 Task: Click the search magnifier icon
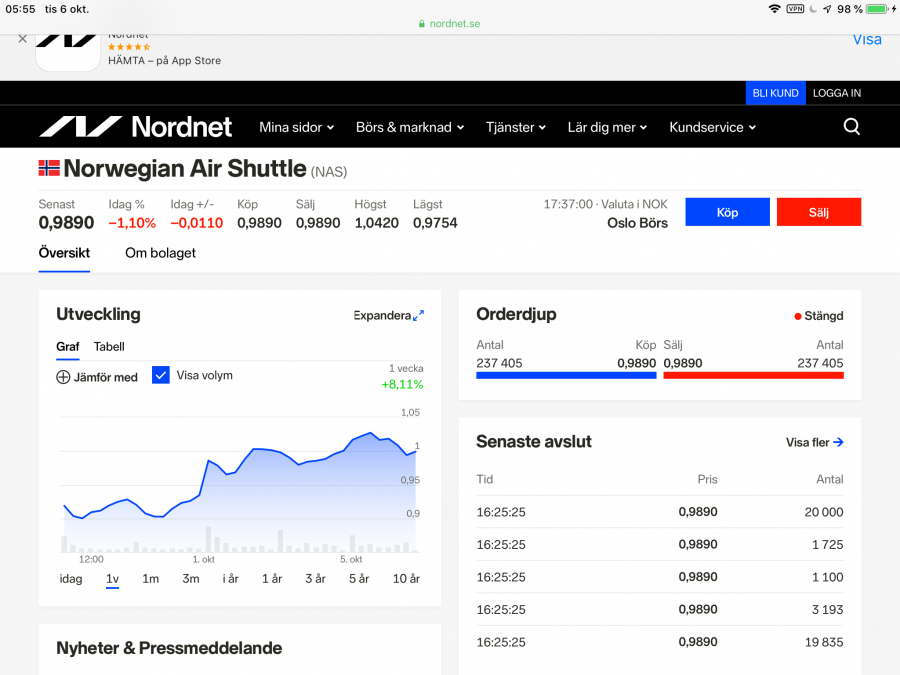pos(851,127)
